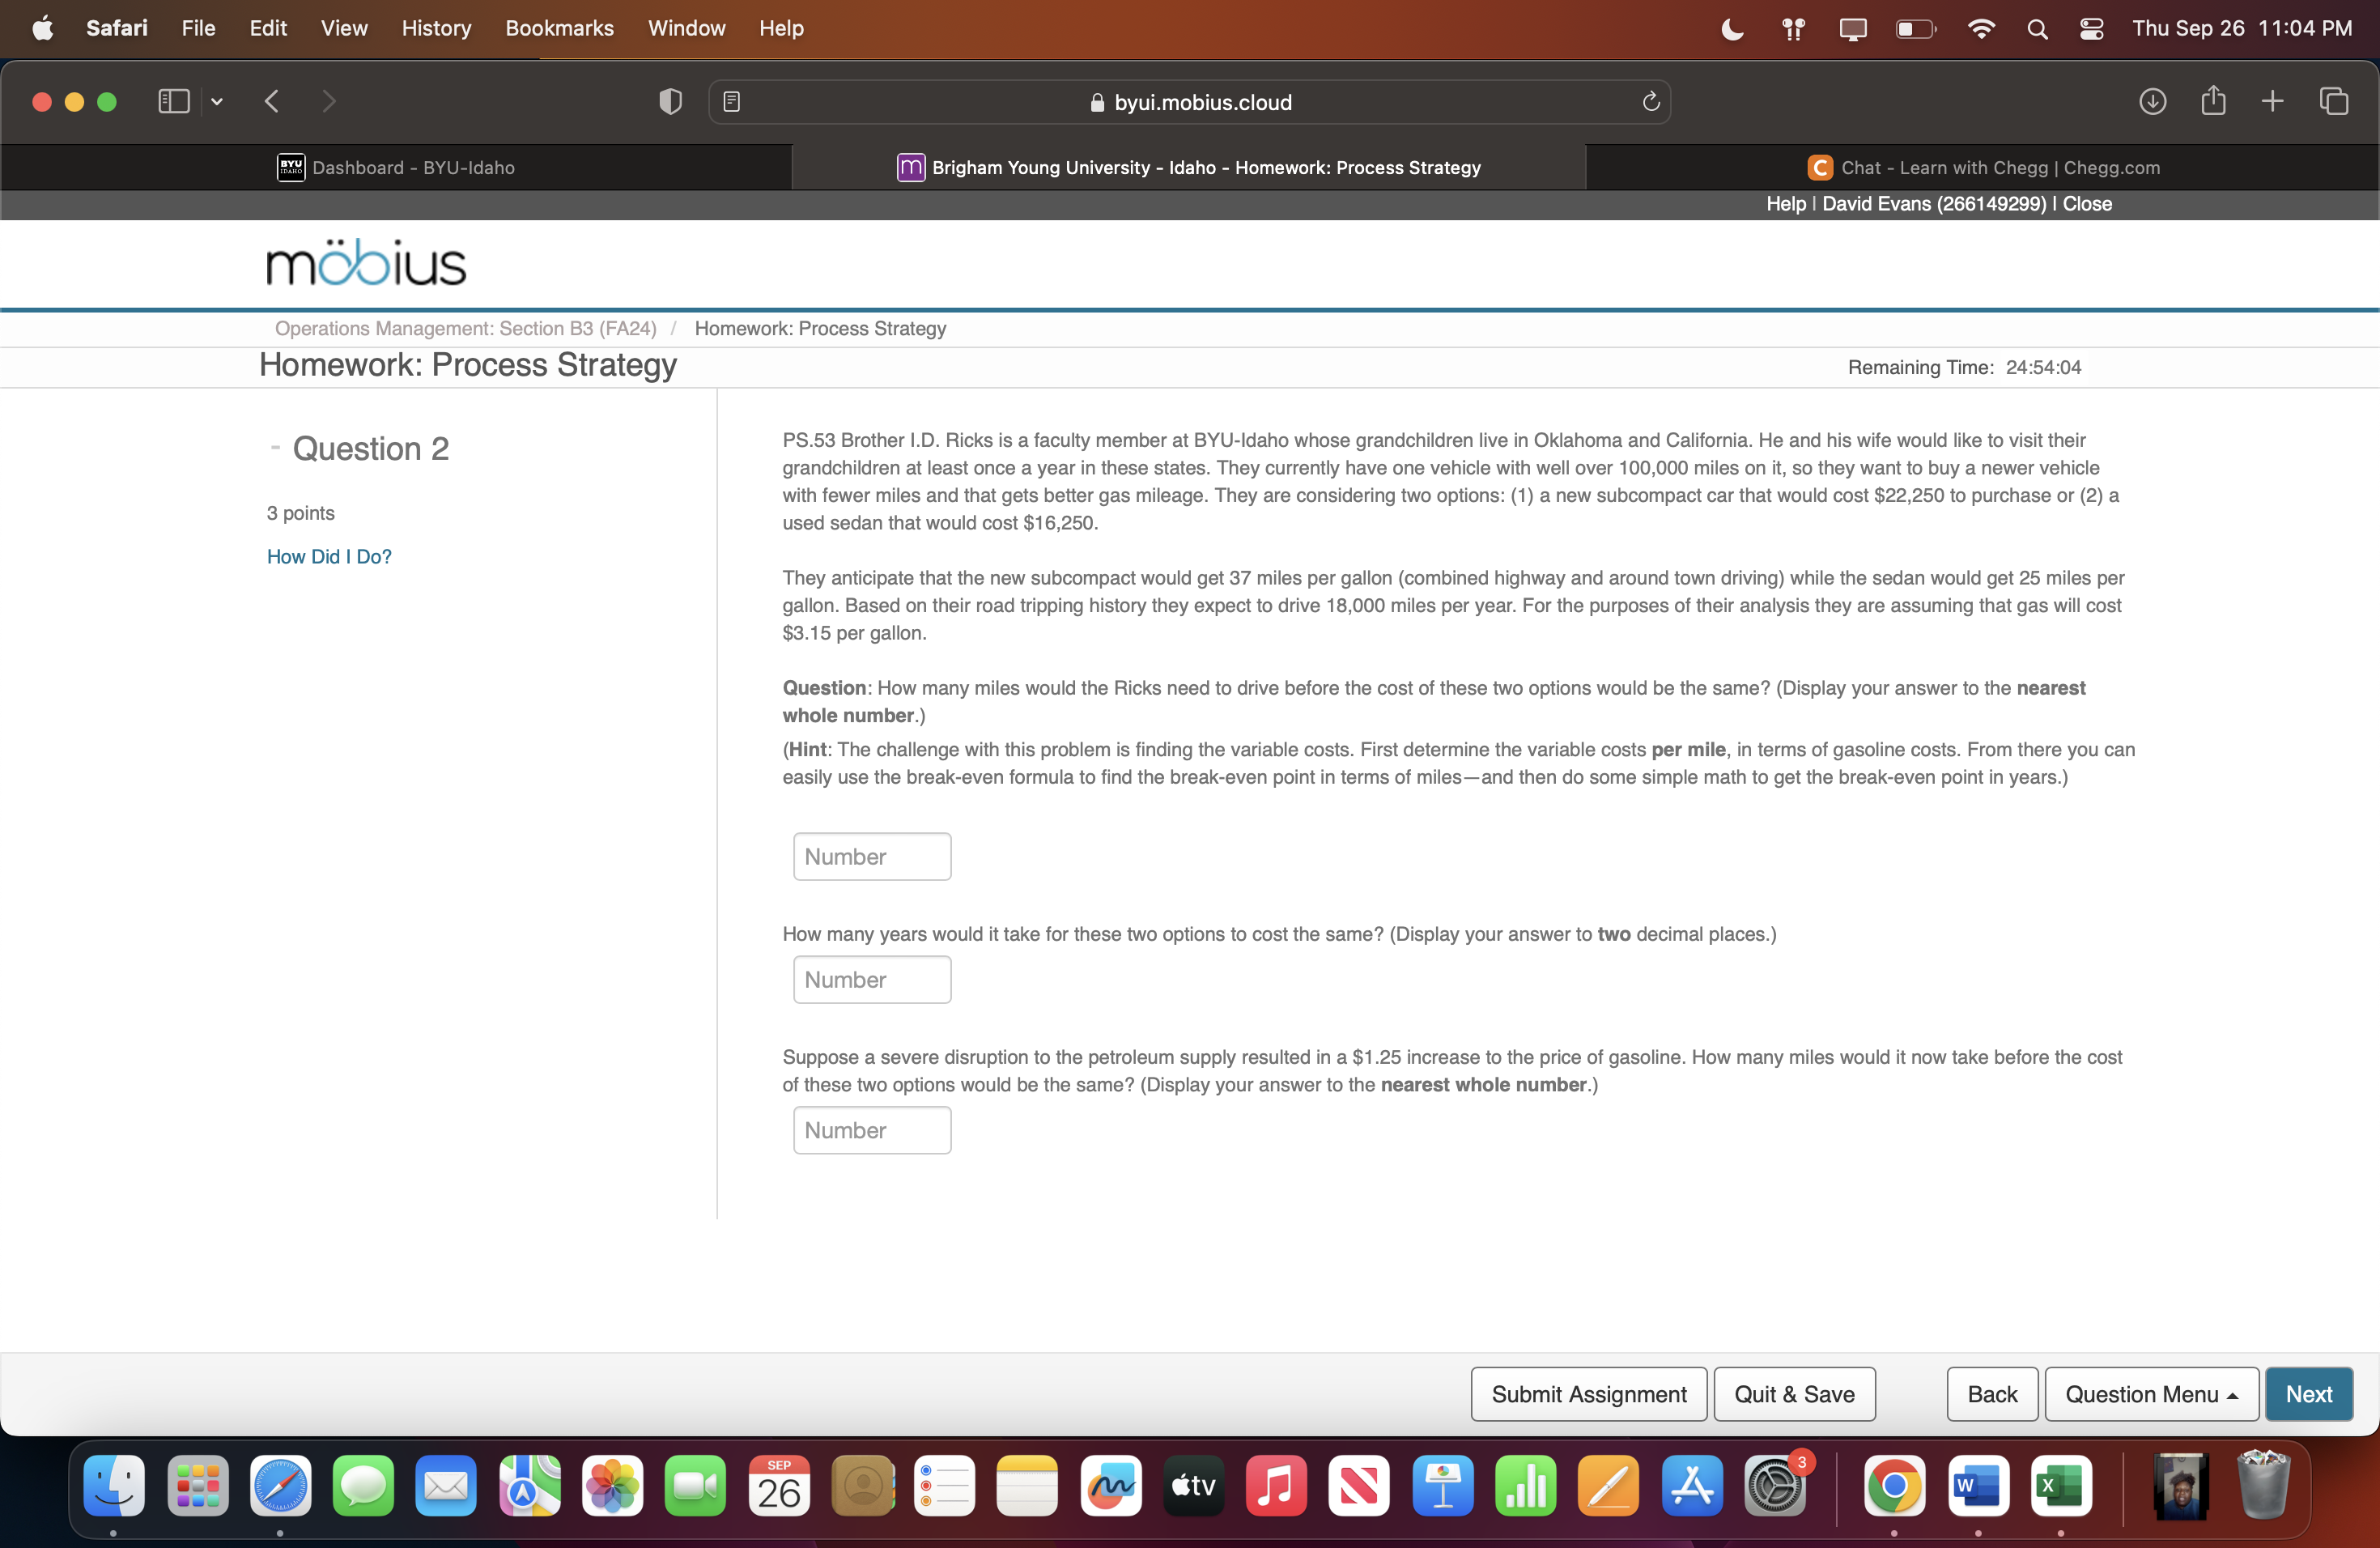
Task: Click the Safari sidebar toggle icon
Action: (x=173, y=102)
